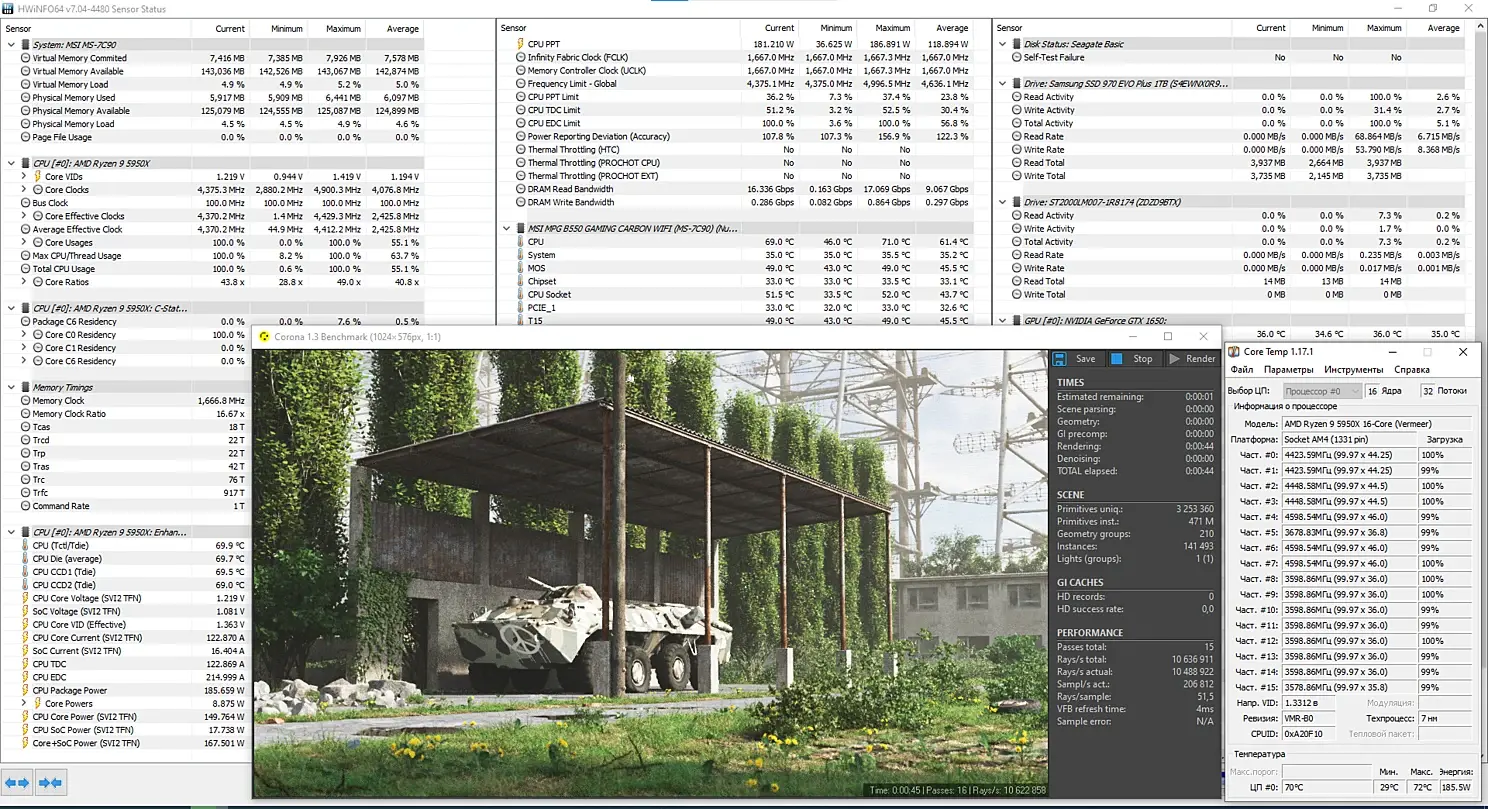The image size is (1488, 809).
Task: Click the Corona Benchmark radiation title icon
Action: point(264,337)
